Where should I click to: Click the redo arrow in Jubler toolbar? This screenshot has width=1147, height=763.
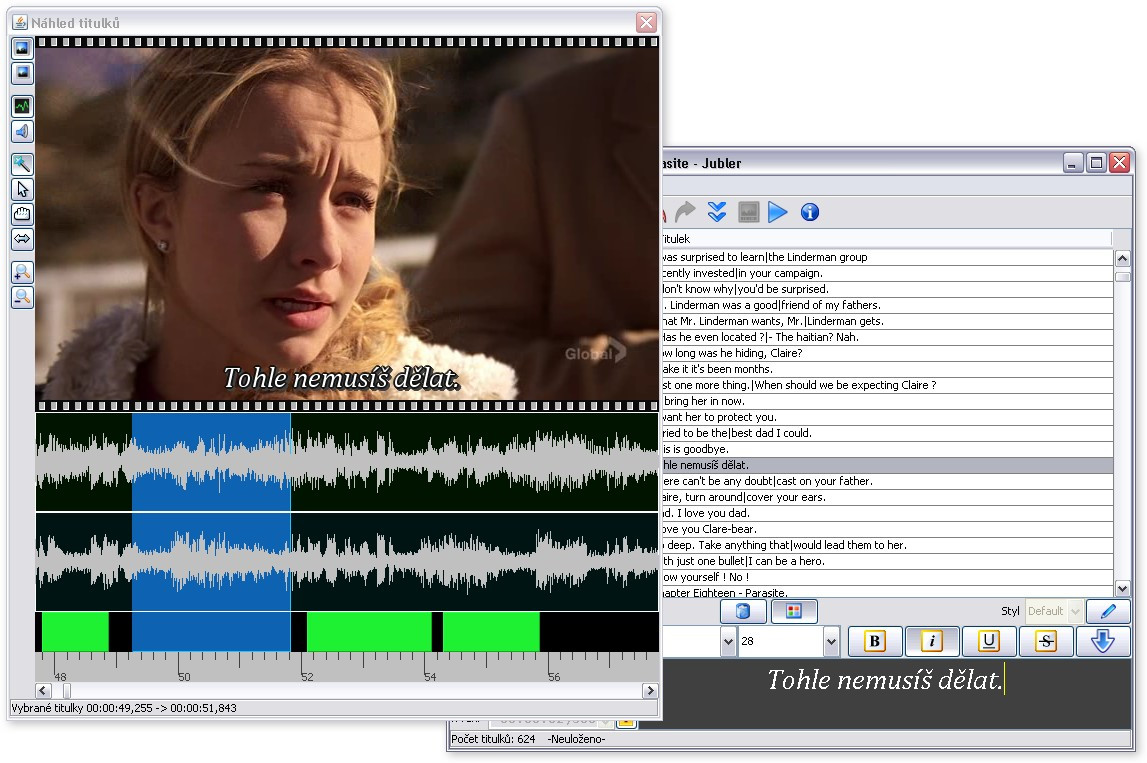(685, 212)
